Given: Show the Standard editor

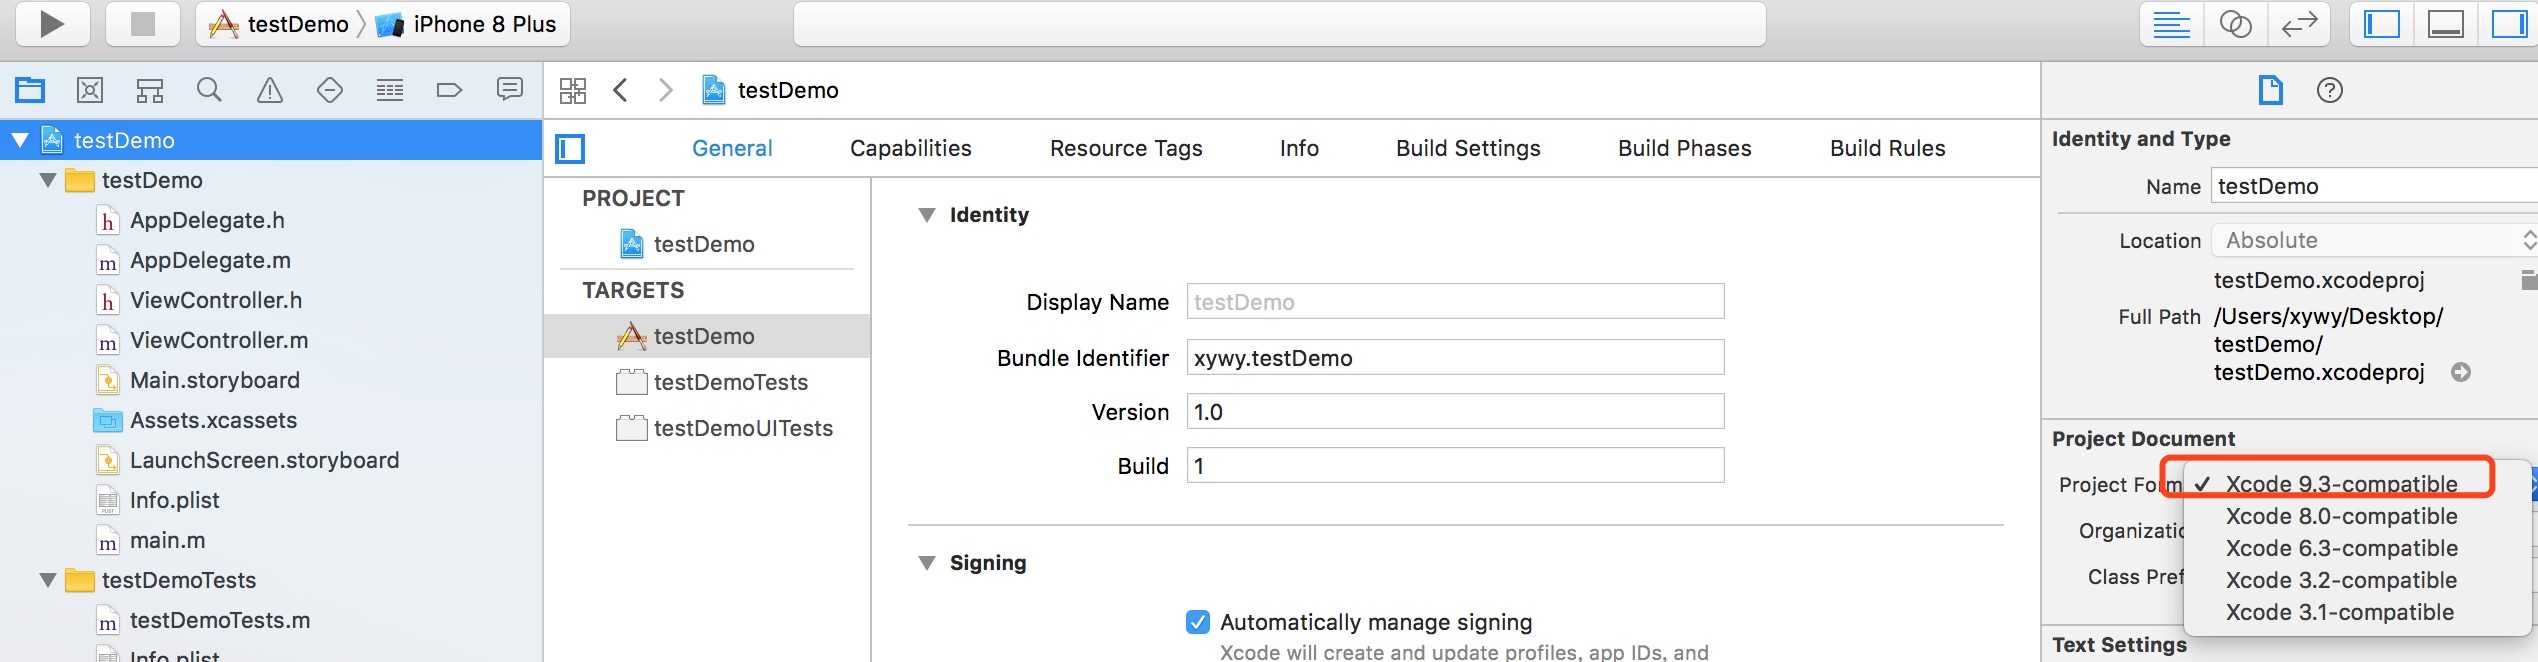Looking at the screenshot, I should (x=2171, y=24).
